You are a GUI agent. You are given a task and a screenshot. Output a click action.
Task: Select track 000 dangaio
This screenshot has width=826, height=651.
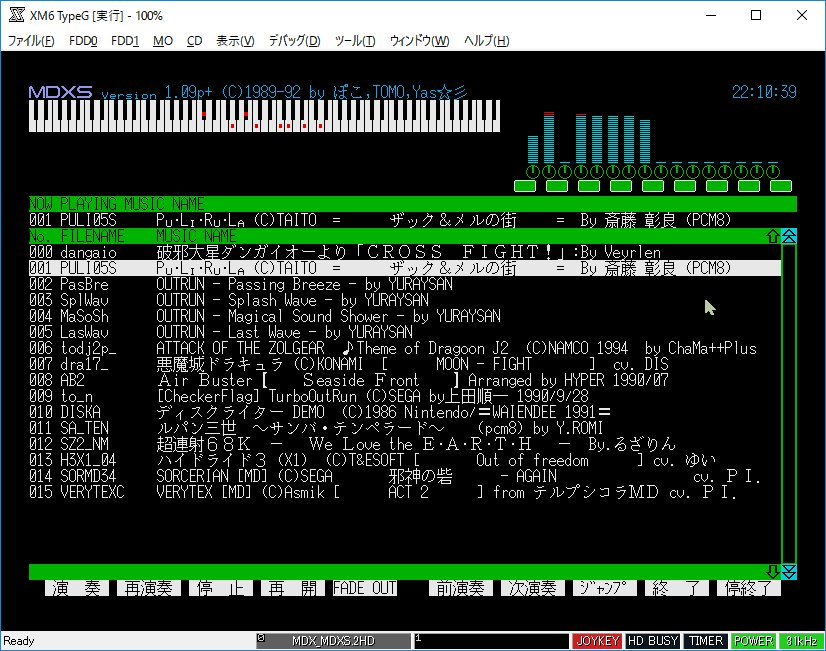(x=405, y=252)
